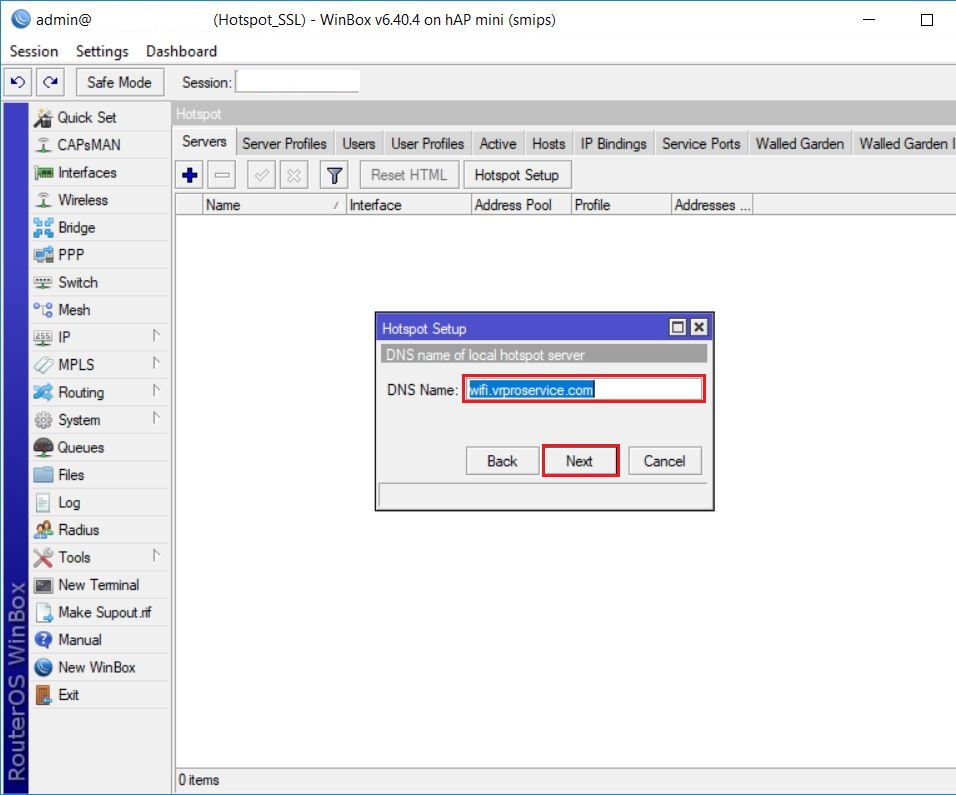Maximize the Hotspot Setup dialog
The height and width of the screenshot is (795, 956).
677,327
